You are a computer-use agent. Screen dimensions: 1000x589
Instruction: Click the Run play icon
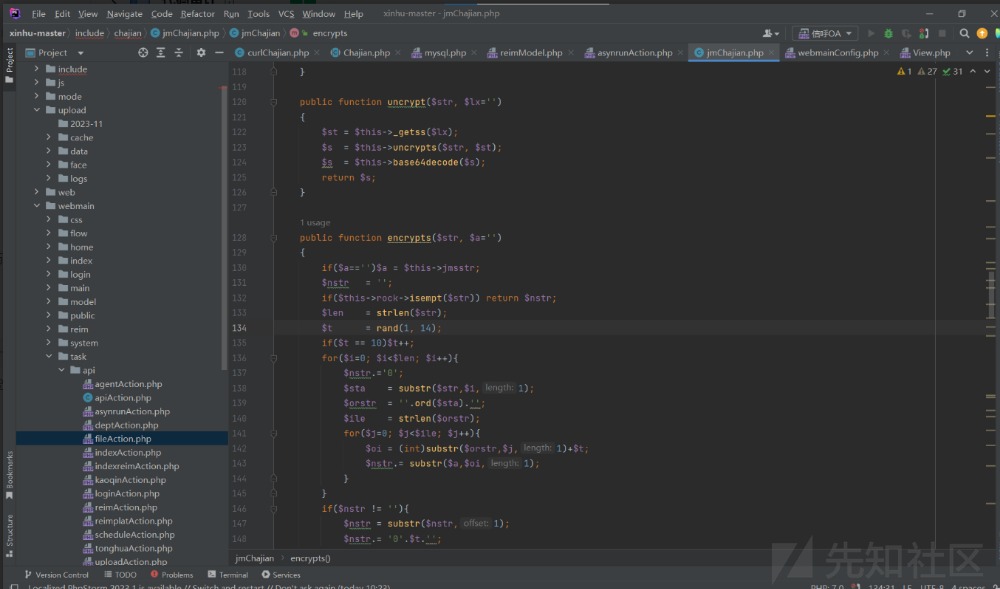pyautogui.click(x=871, y=33)
